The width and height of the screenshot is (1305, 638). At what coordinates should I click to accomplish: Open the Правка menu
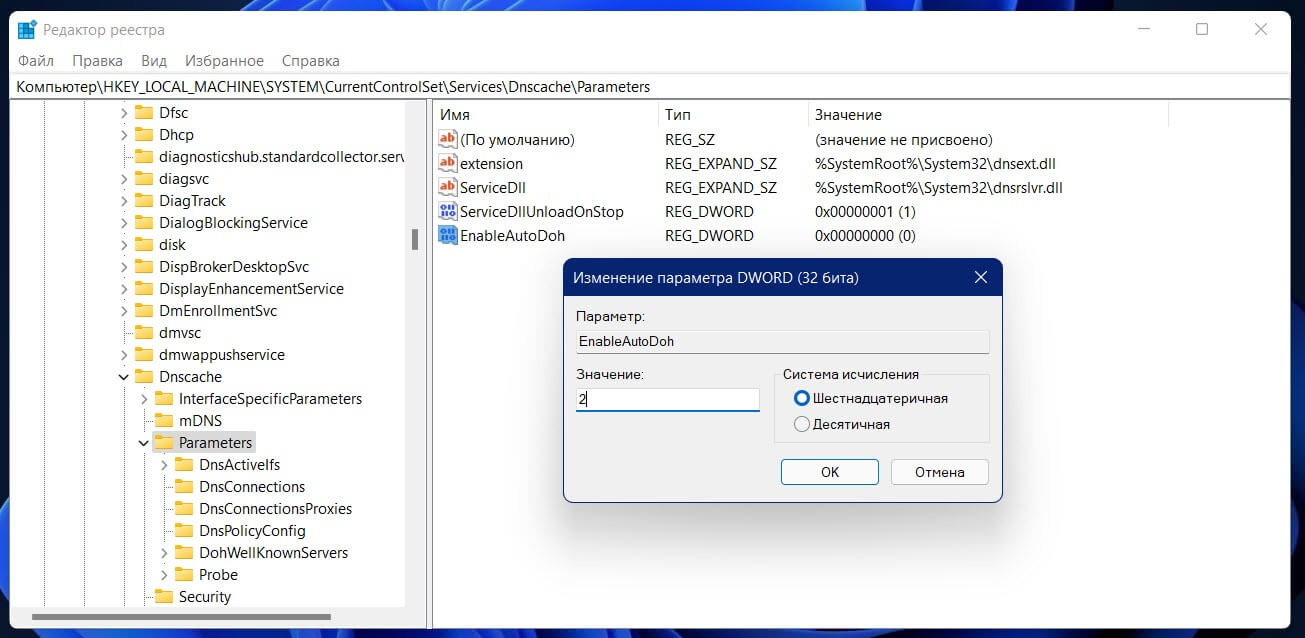point(97,60)
